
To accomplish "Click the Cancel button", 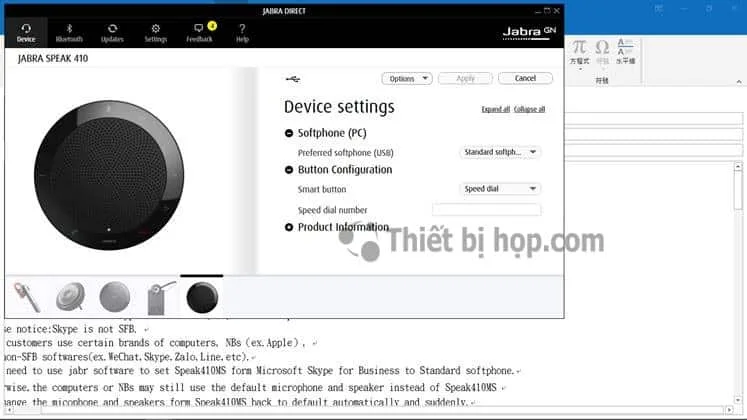I will click(x=525, y=79).
